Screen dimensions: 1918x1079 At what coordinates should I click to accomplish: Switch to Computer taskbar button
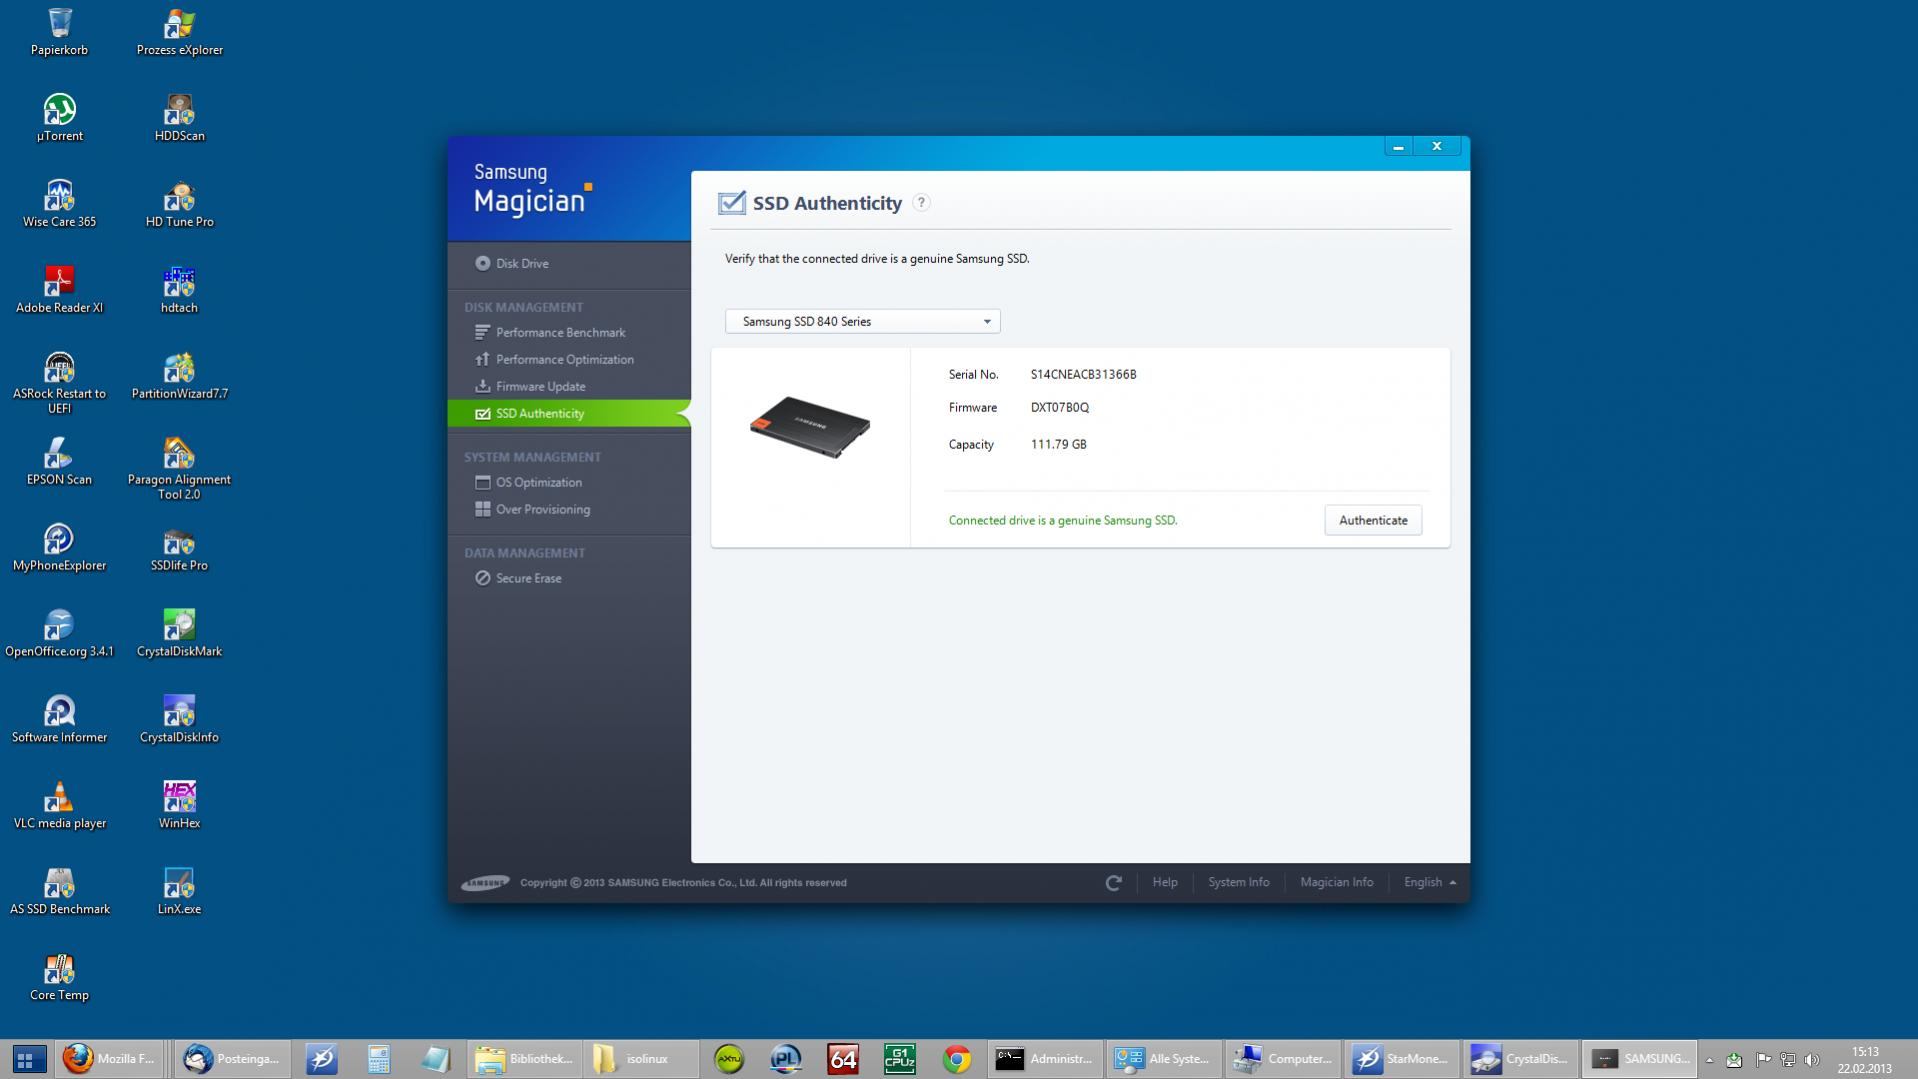(1283, 1059)
